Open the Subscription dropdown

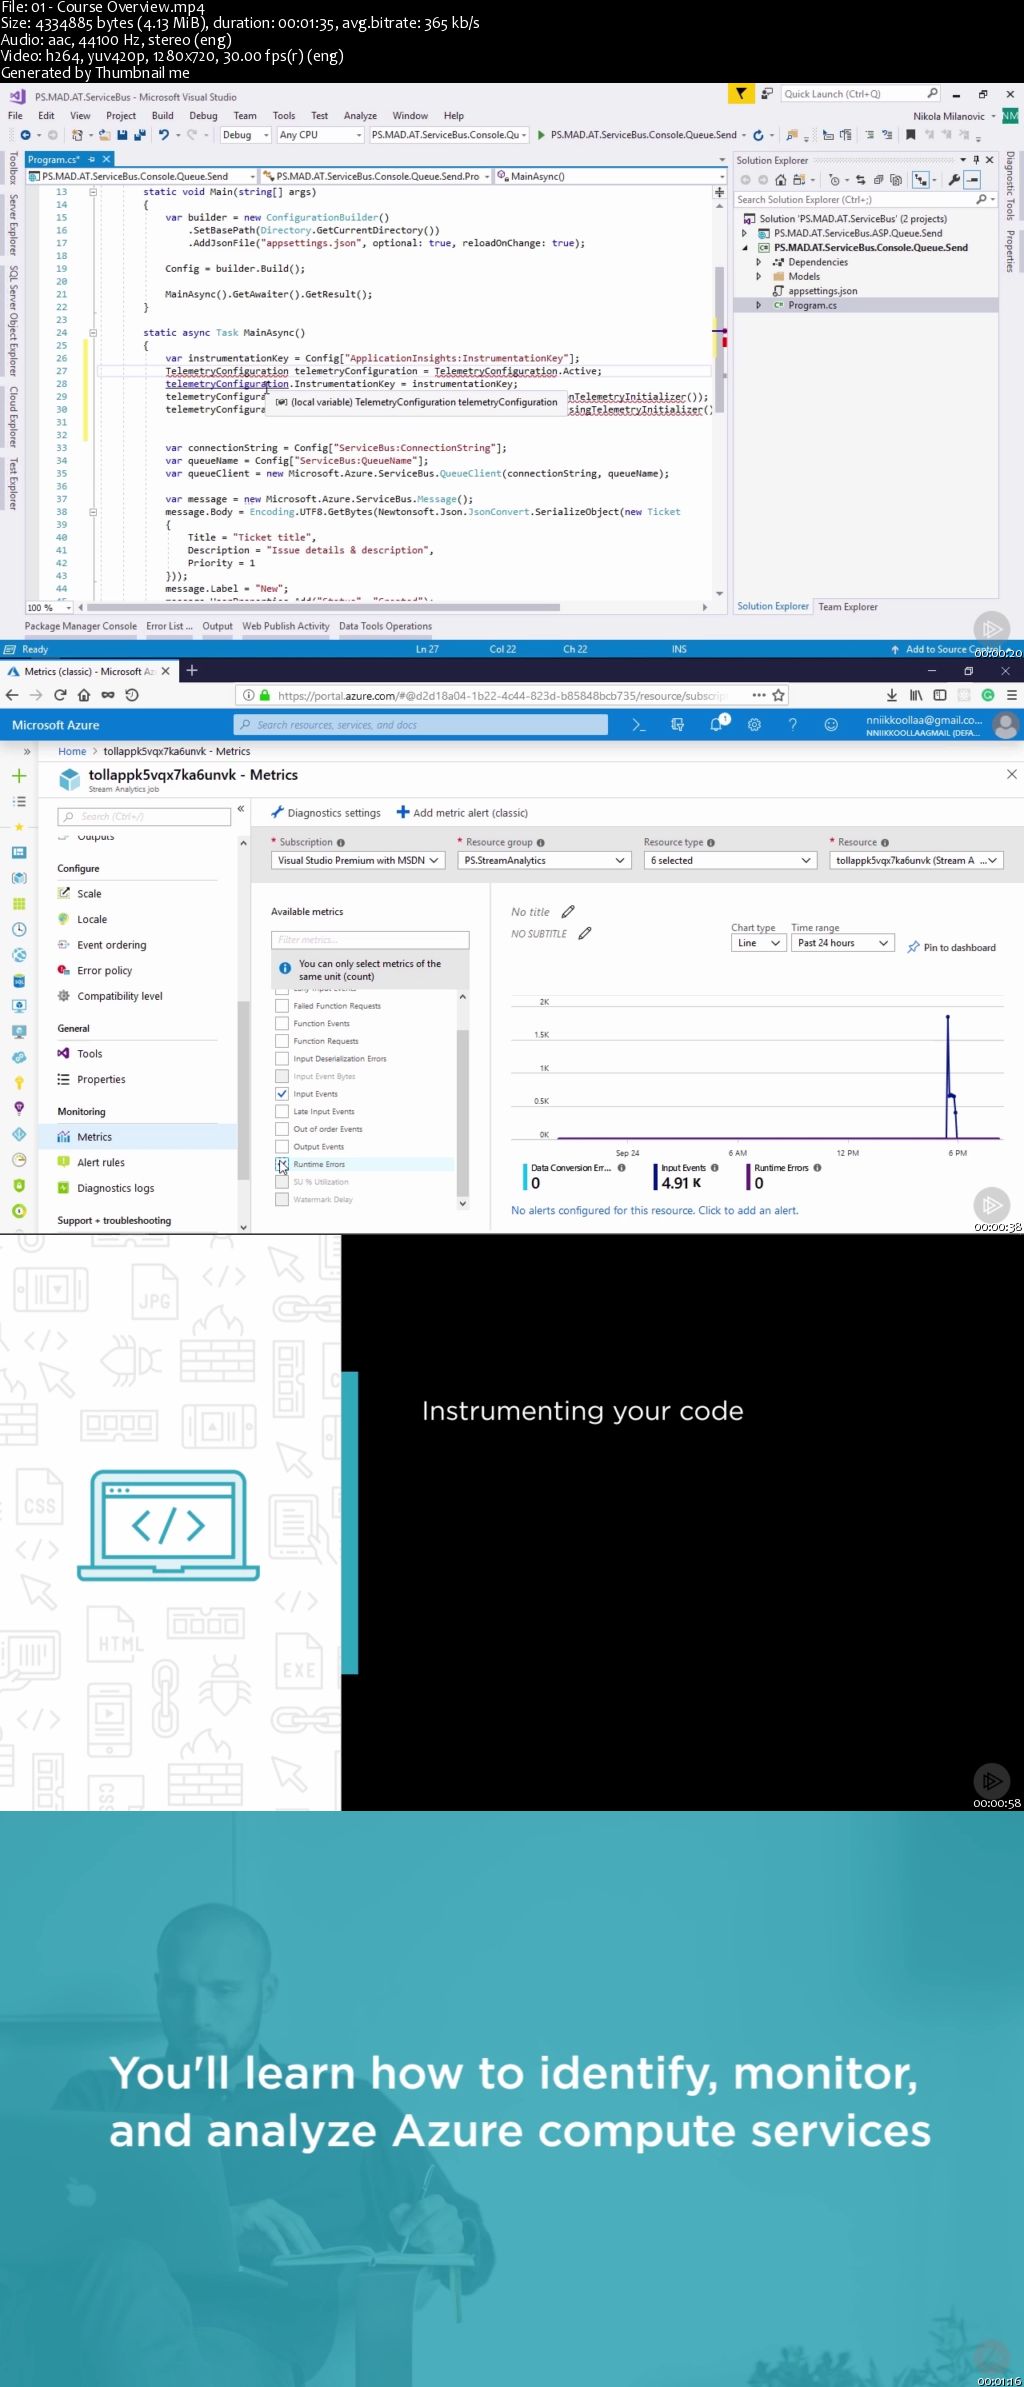pyautogui.click(x=358, y=860)
